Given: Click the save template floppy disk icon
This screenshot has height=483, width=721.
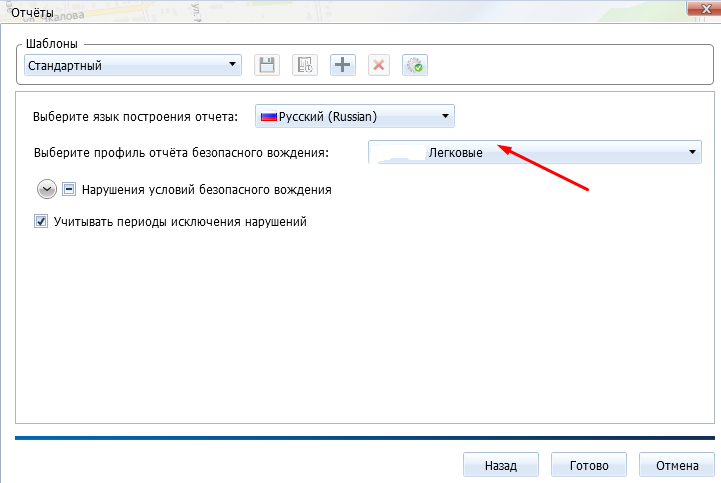Looking at the screenshot, I should click(267, 66).
